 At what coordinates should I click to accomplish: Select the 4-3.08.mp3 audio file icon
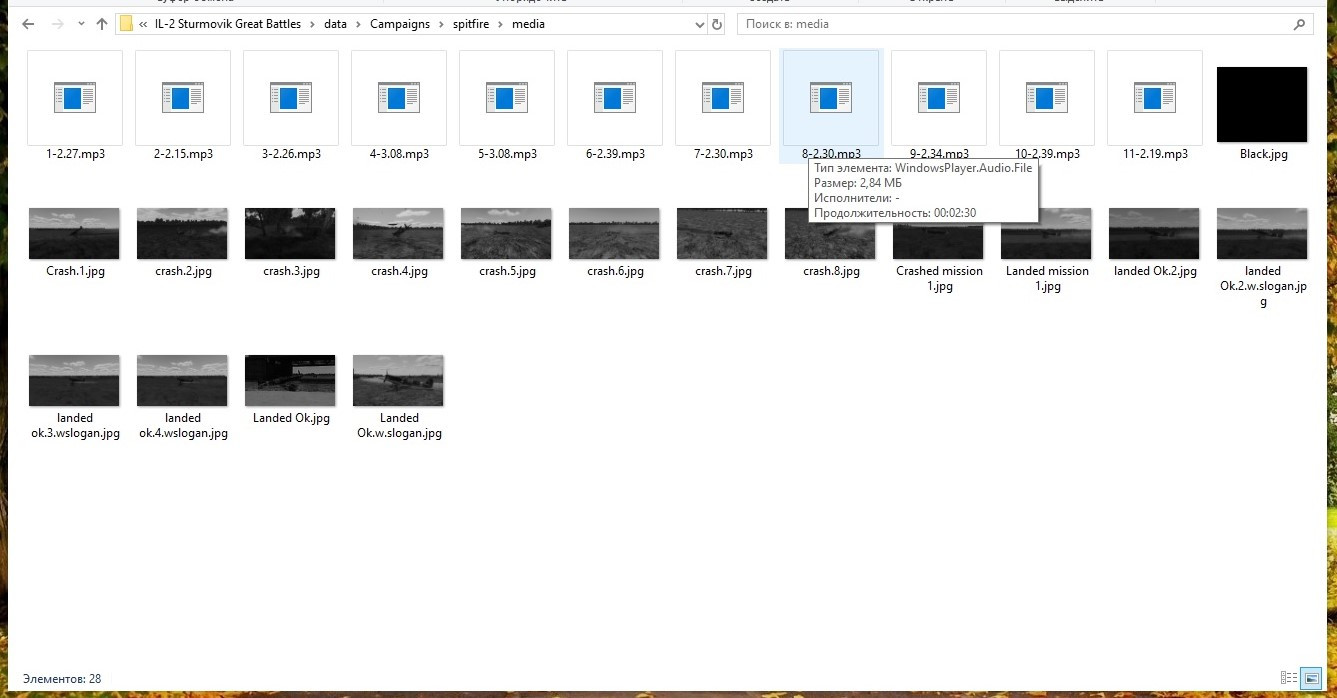pyautogui.click(x=399, y=98)
